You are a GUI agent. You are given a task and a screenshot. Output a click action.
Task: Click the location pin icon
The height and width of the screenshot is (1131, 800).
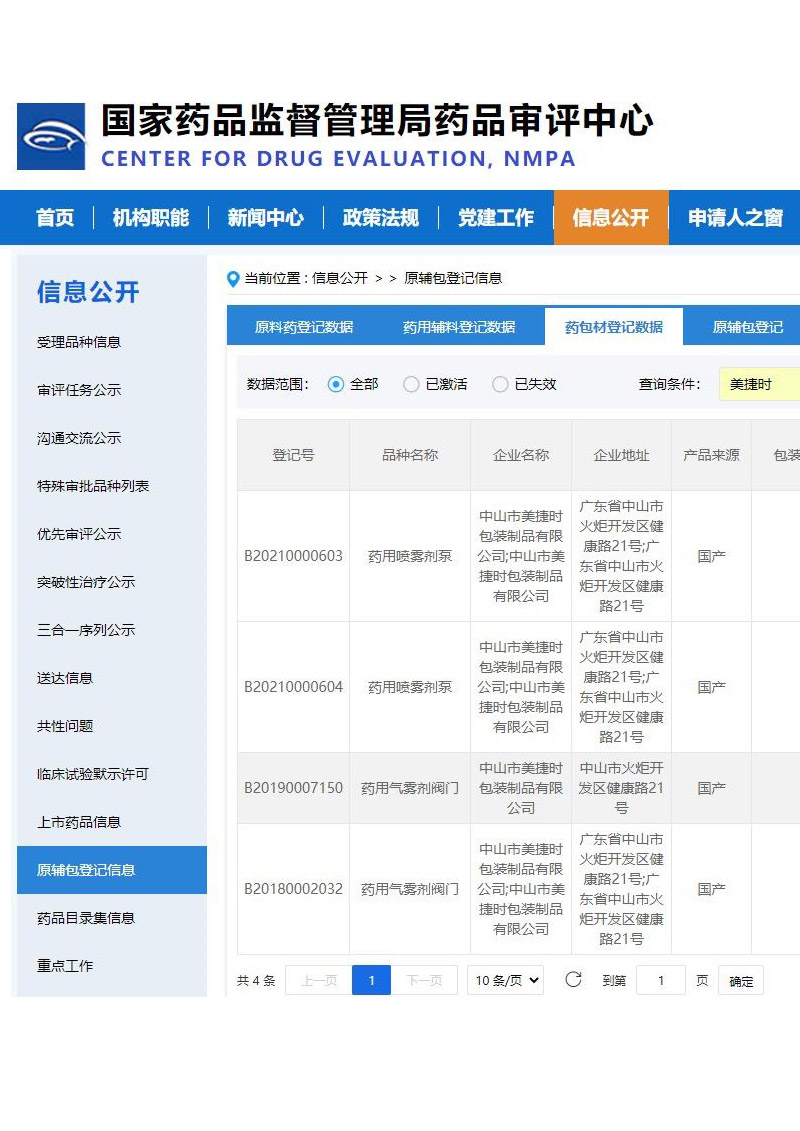233,279
